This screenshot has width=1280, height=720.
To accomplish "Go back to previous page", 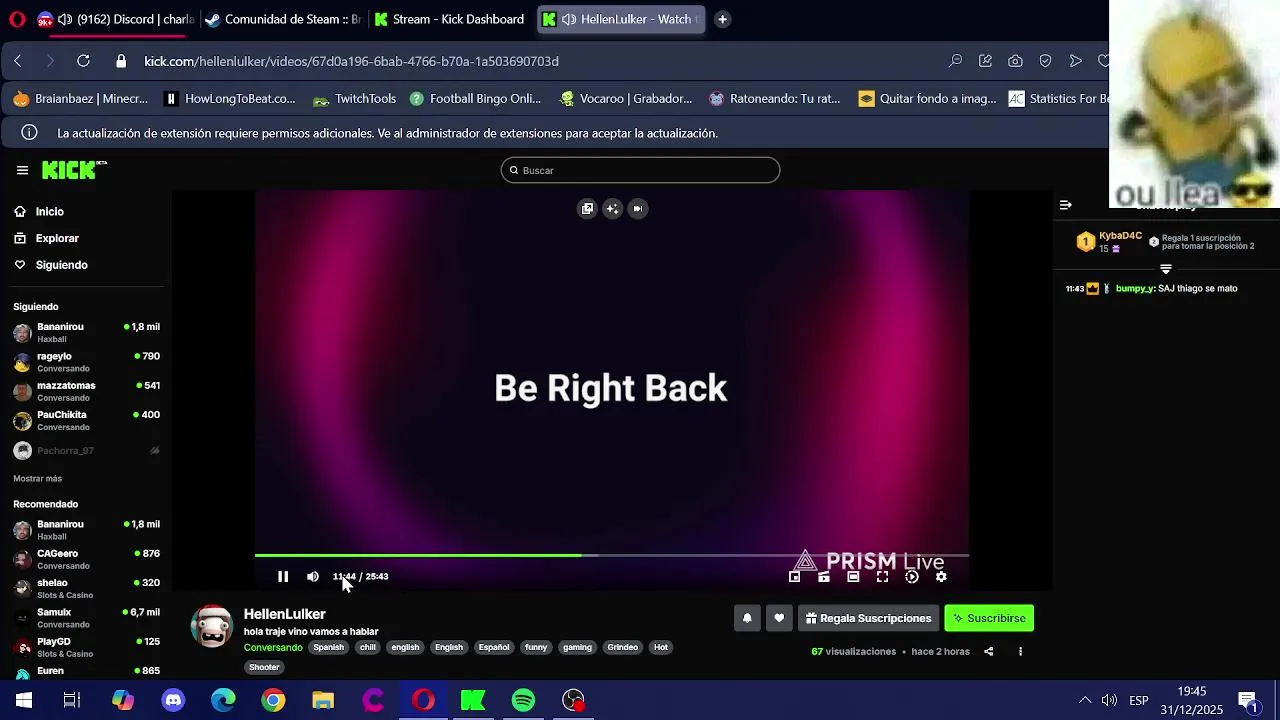I will [x=18, y=61].
